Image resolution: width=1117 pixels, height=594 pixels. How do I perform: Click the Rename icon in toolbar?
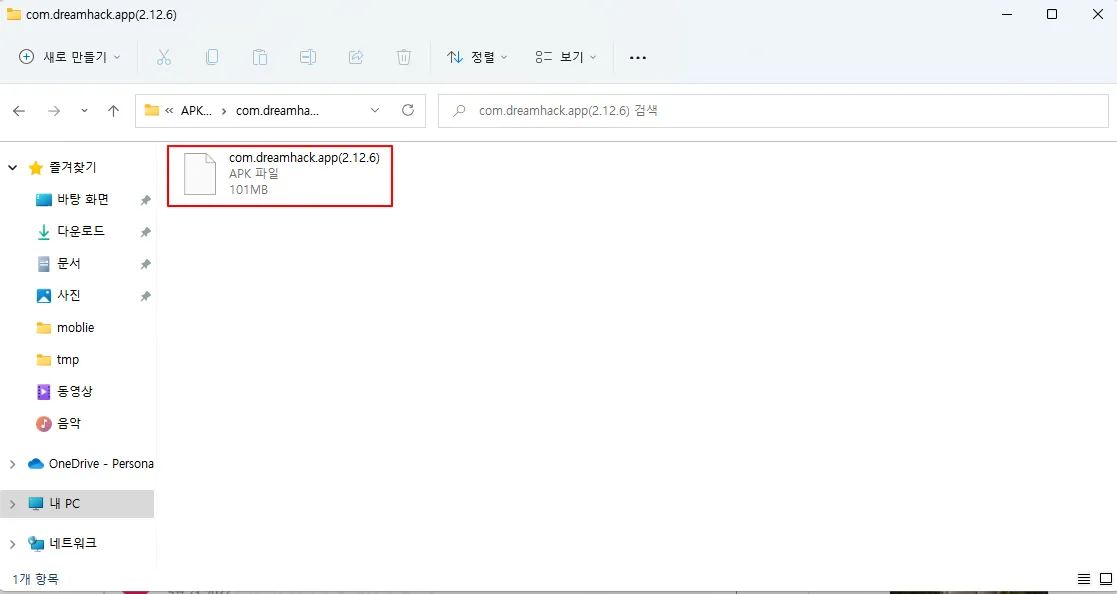point(308,57)
